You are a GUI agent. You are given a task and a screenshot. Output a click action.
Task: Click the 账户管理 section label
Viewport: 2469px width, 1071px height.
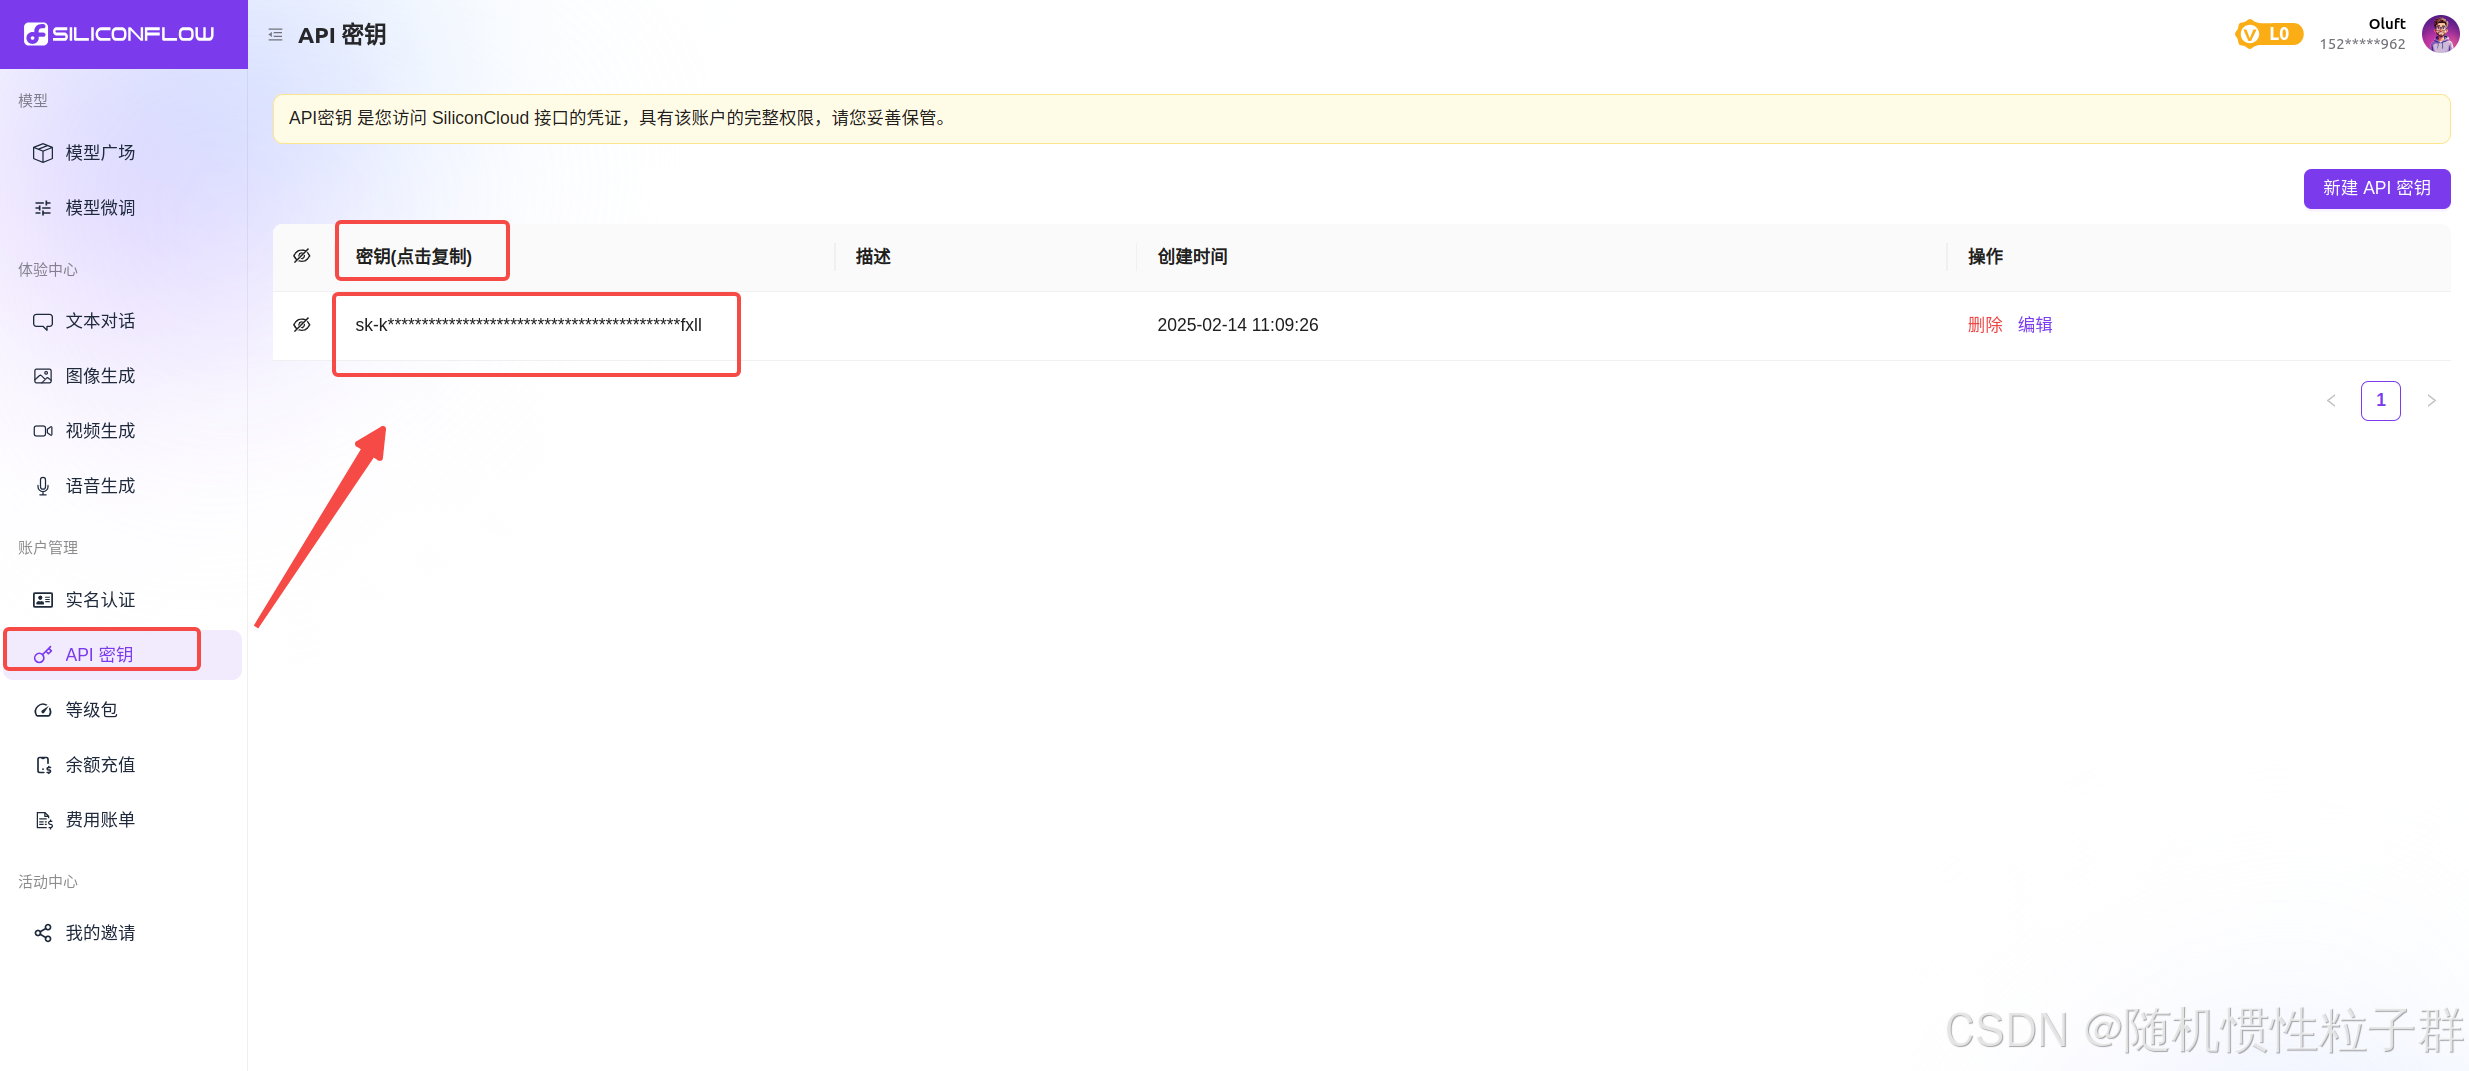(x=48, y=548)
